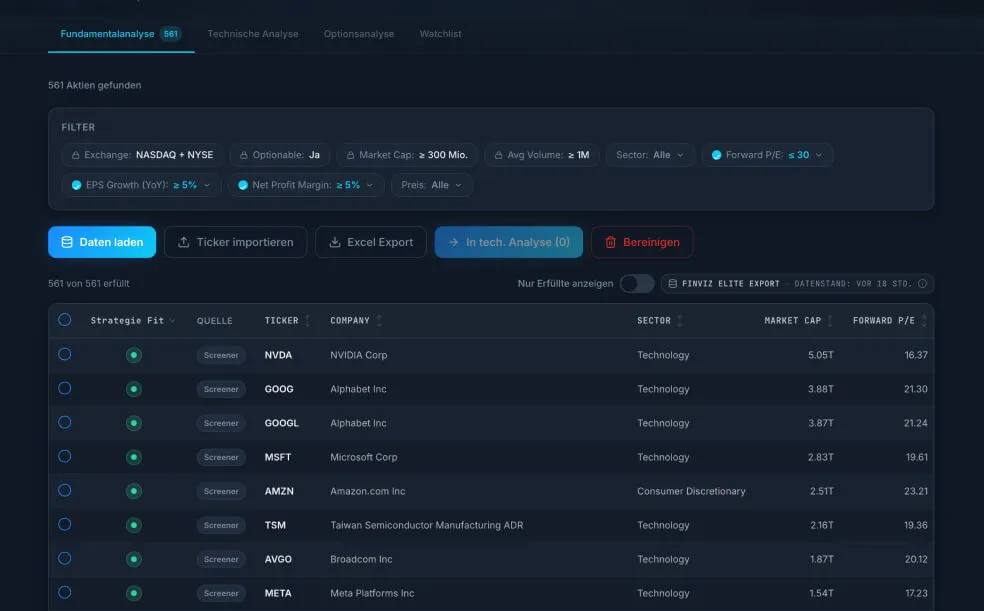Click the red Bereinigen button
Screen dimensions: 984x611
(642, 242)
